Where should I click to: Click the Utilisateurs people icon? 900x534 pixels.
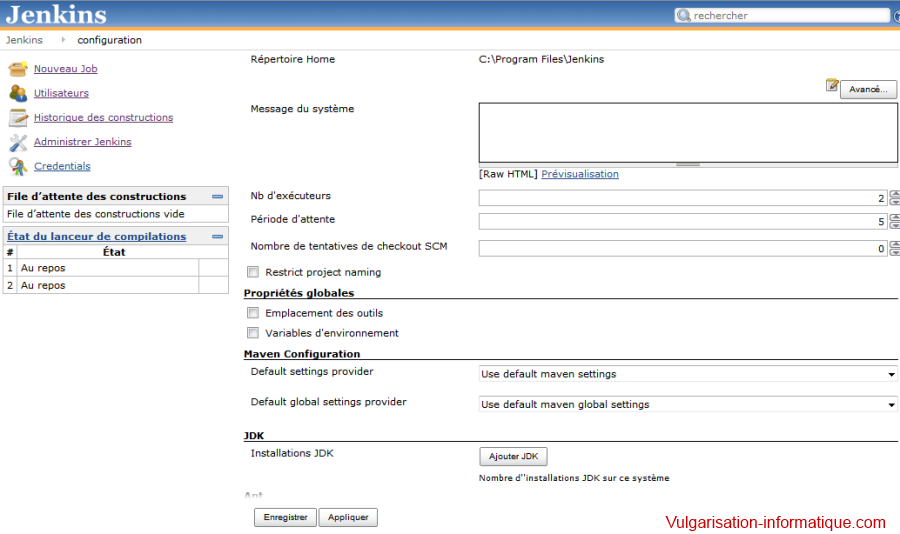tap(18, 93)
